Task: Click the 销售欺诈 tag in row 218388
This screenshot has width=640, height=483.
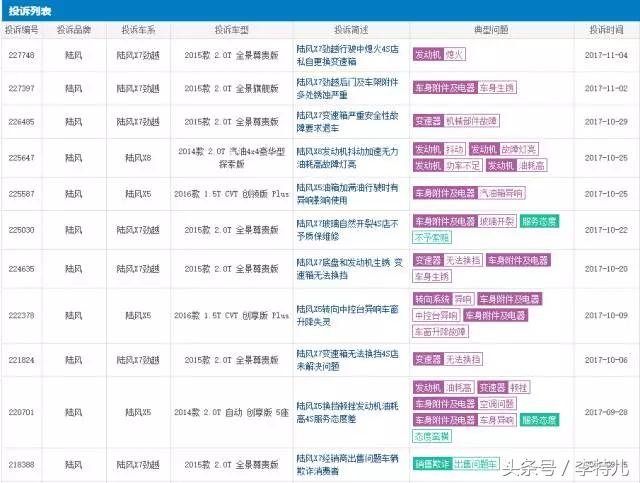Action: (x=432, y=464)
